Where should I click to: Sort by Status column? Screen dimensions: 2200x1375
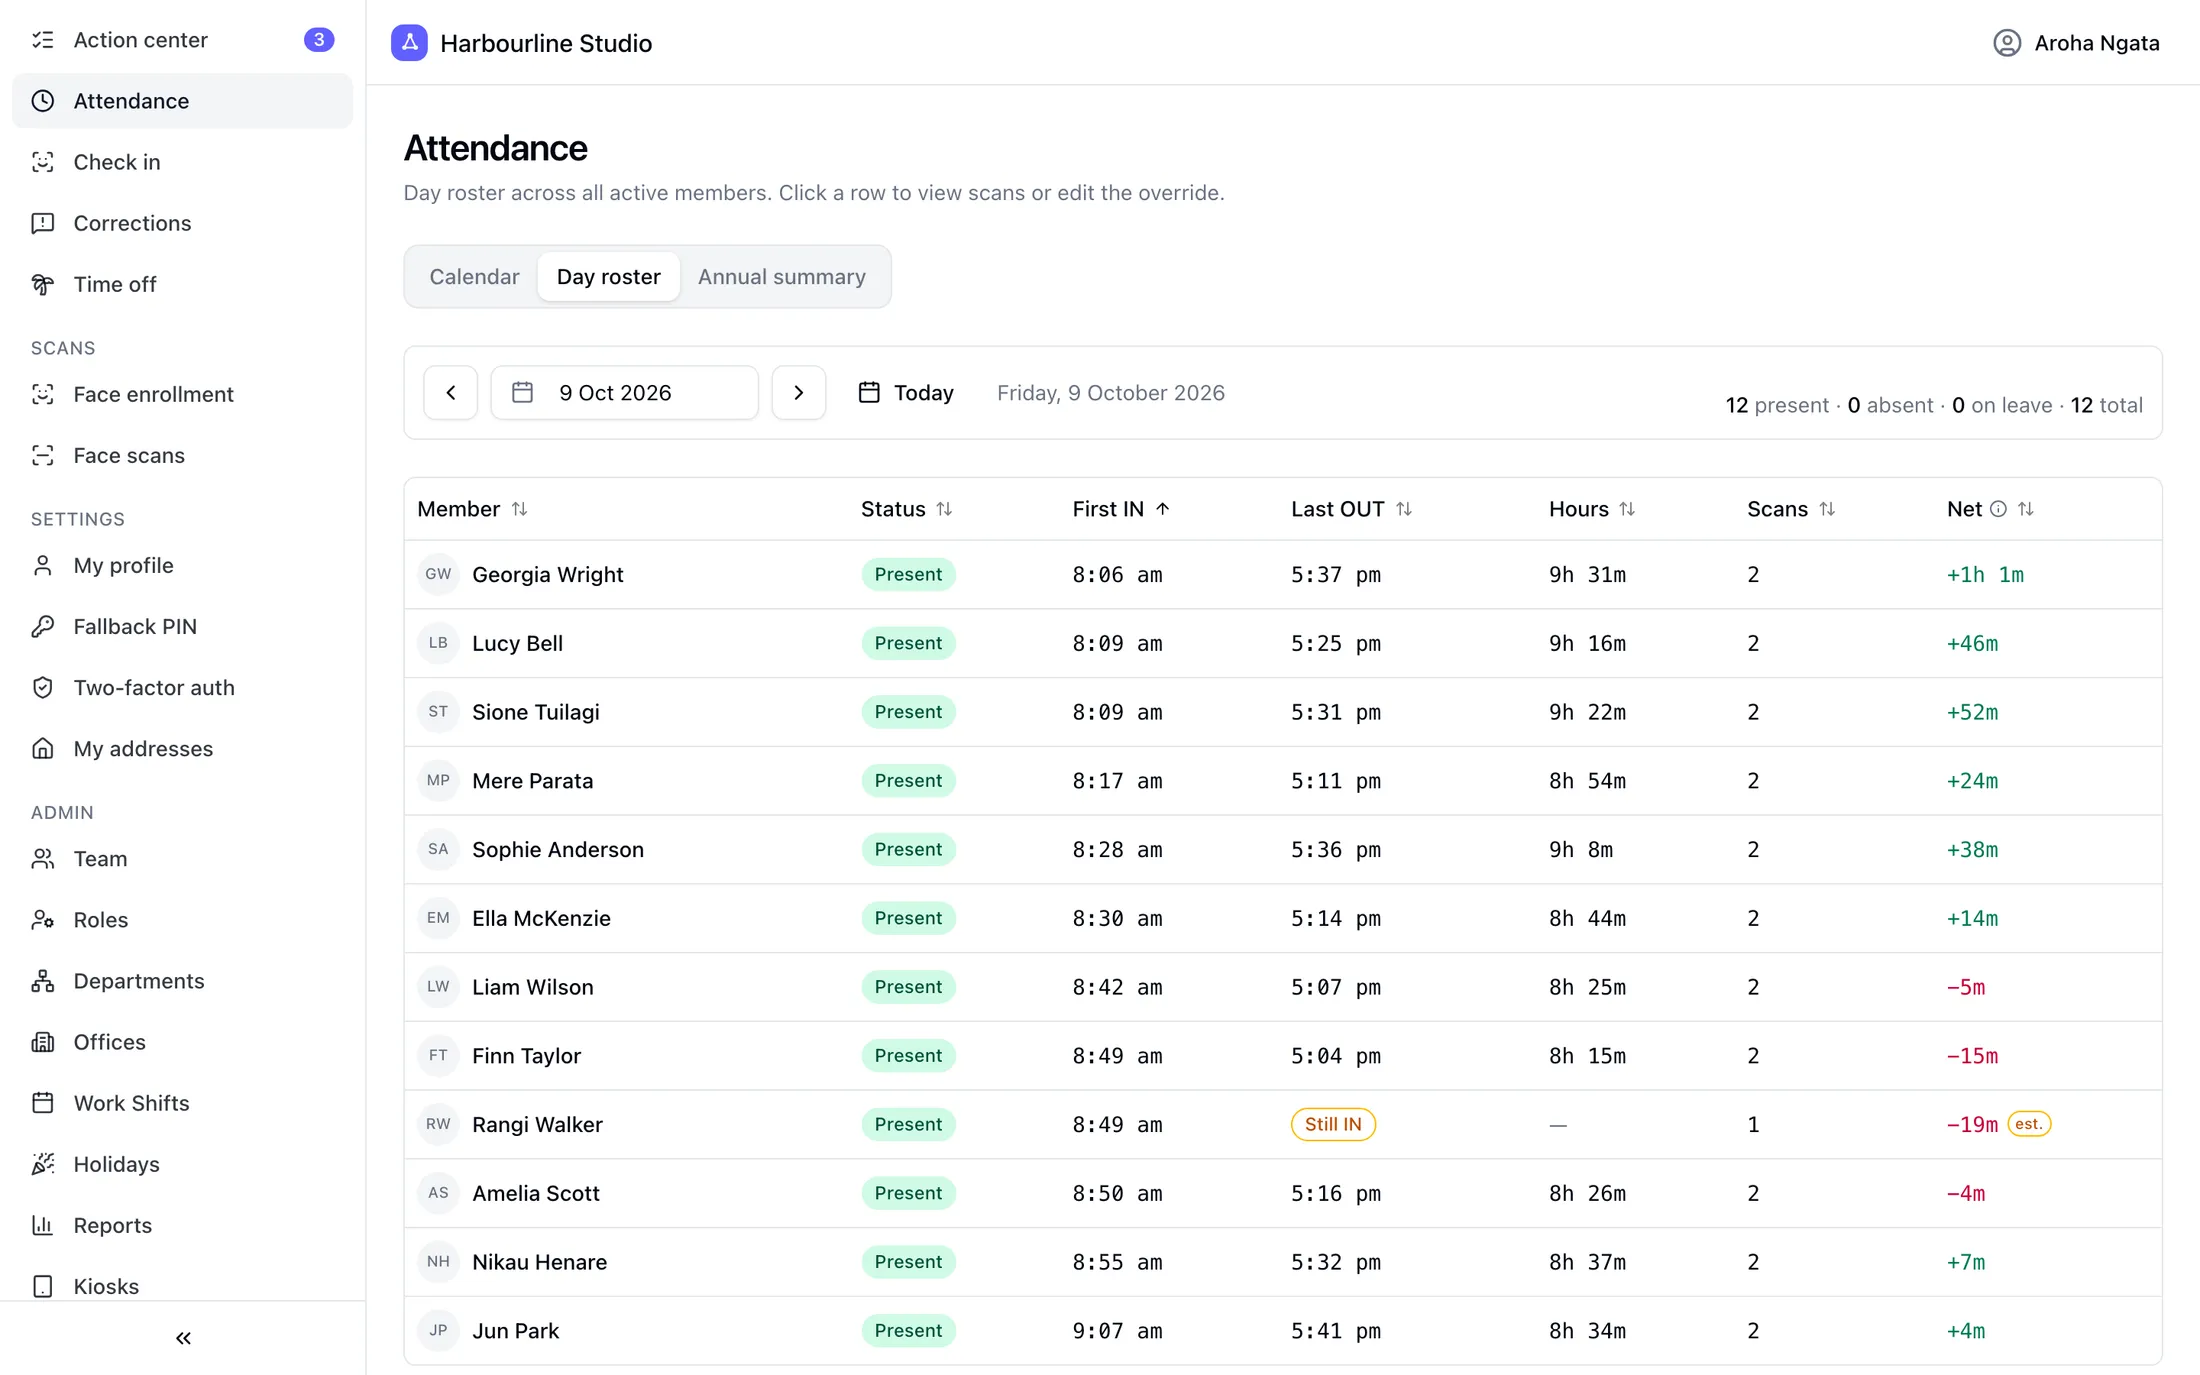click(906, 509)
